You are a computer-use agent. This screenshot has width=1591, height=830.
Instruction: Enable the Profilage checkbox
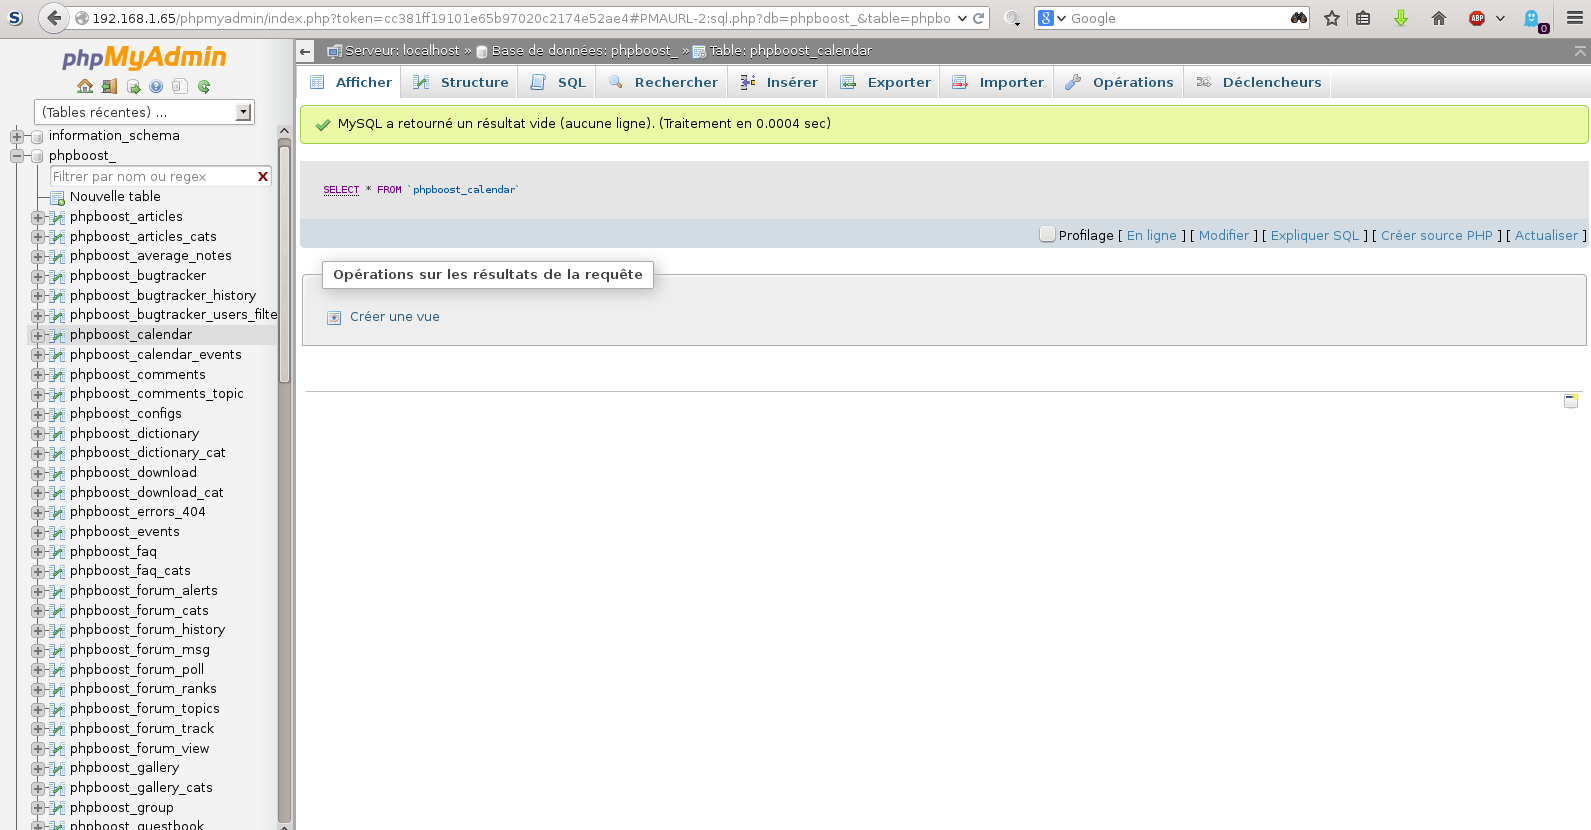tap(1047, 234)
